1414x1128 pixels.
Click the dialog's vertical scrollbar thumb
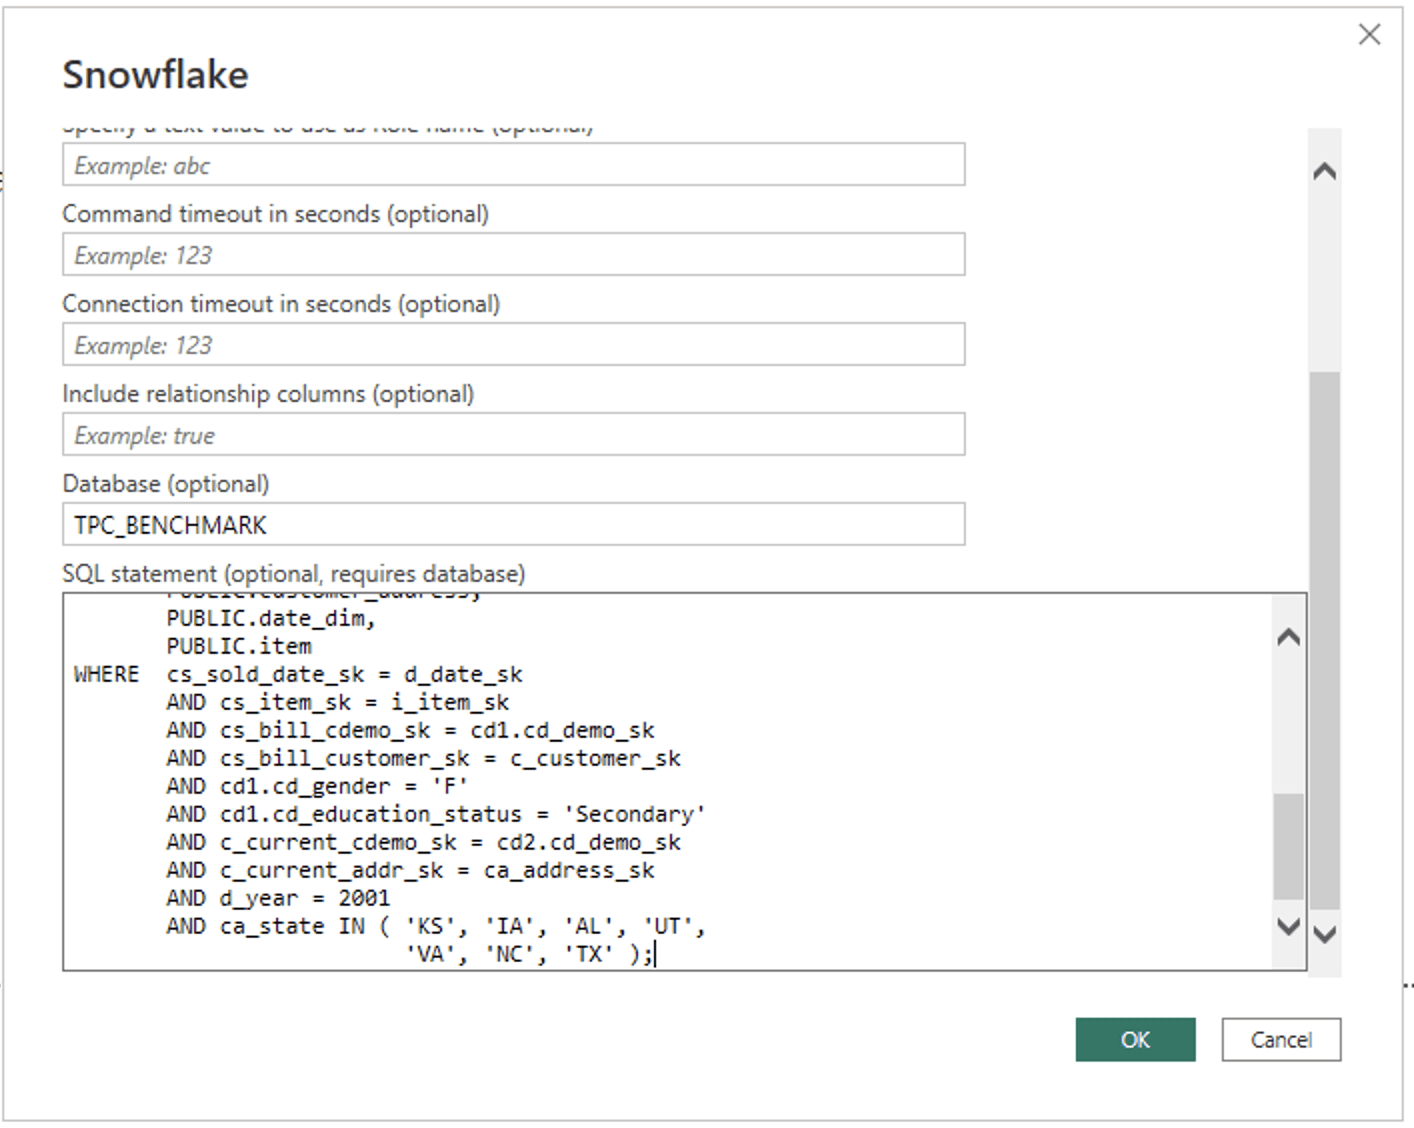(x=1324, y=640)
